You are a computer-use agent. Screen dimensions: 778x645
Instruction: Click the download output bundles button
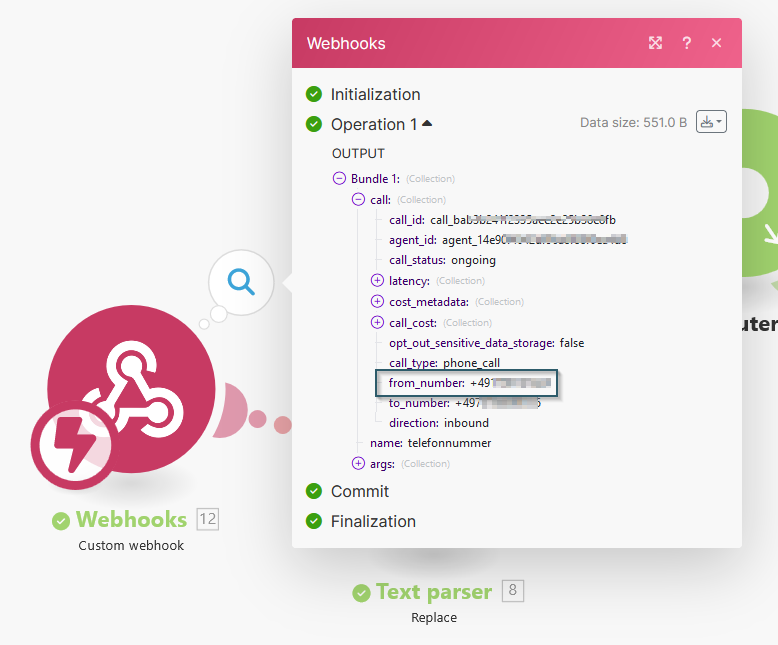711,122
